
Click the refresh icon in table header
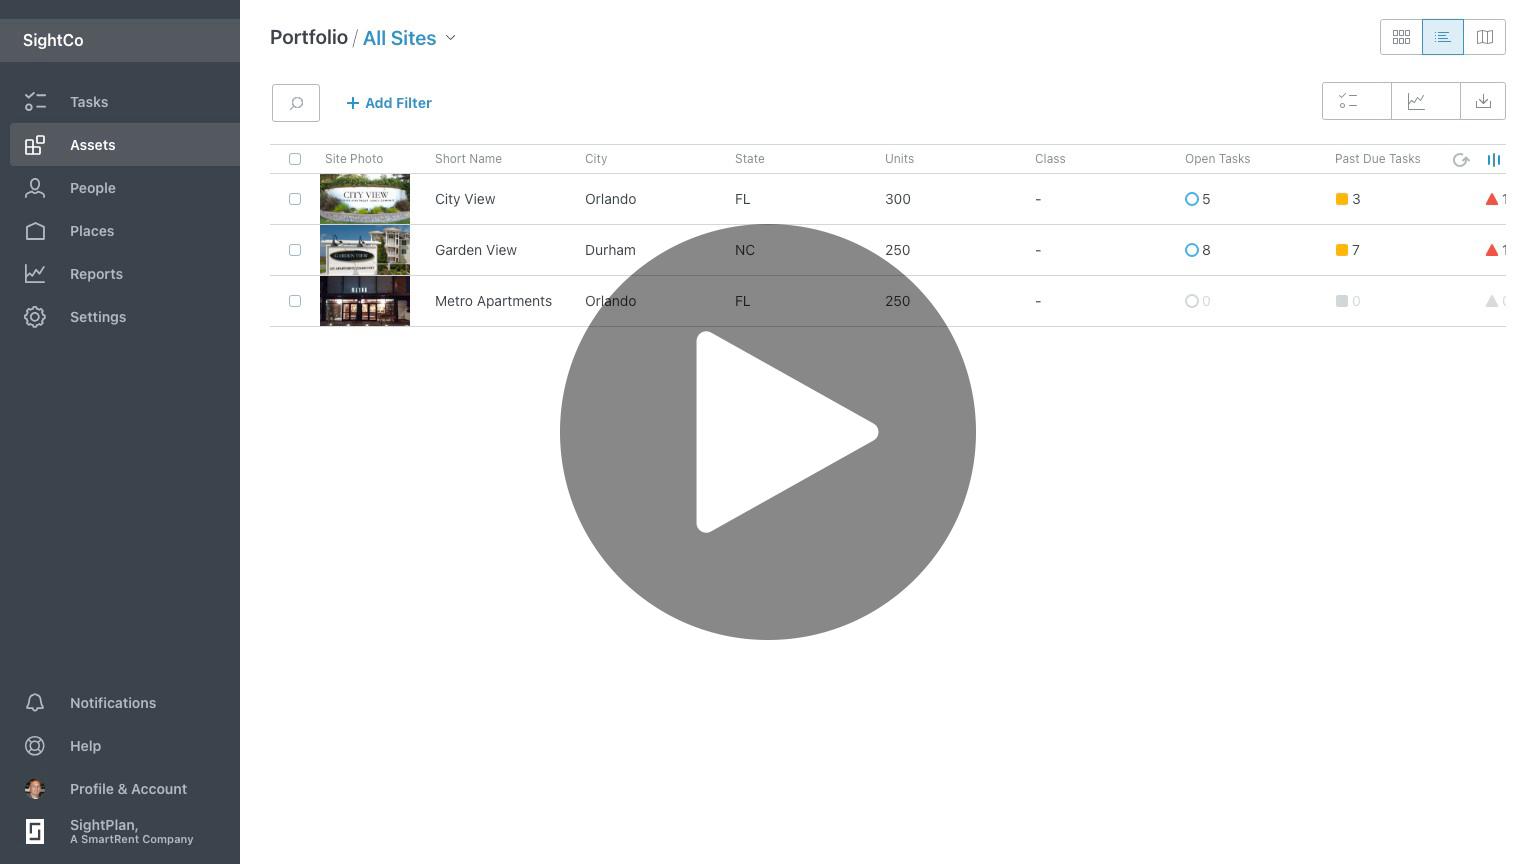coord(1461,160)
